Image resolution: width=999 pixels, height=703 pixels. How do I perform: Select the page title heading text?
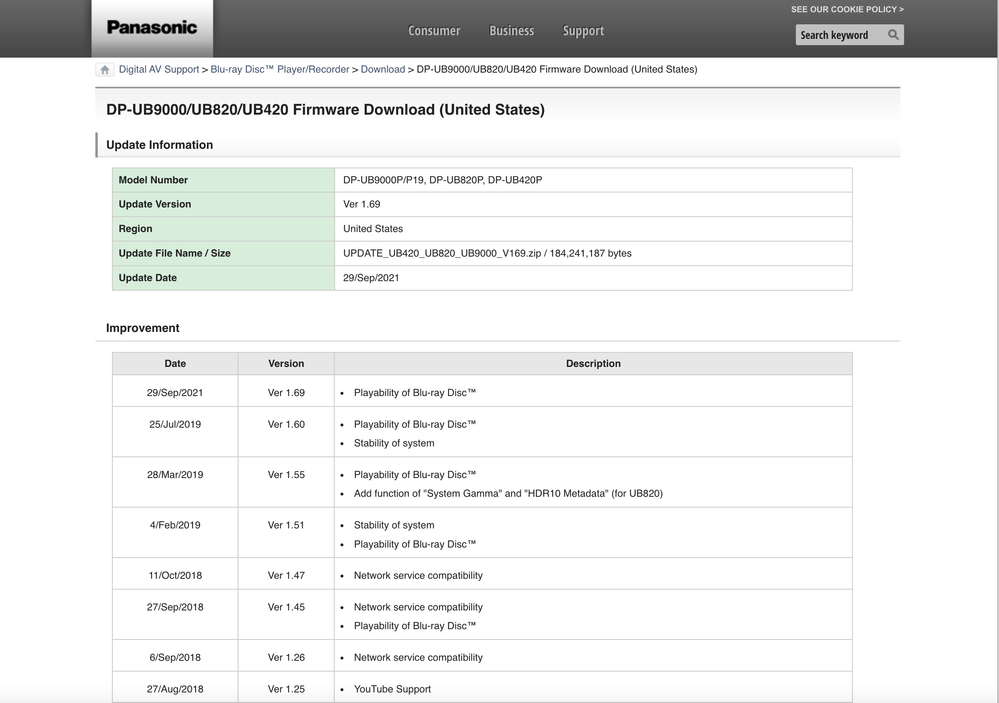(x=325, y=110)
